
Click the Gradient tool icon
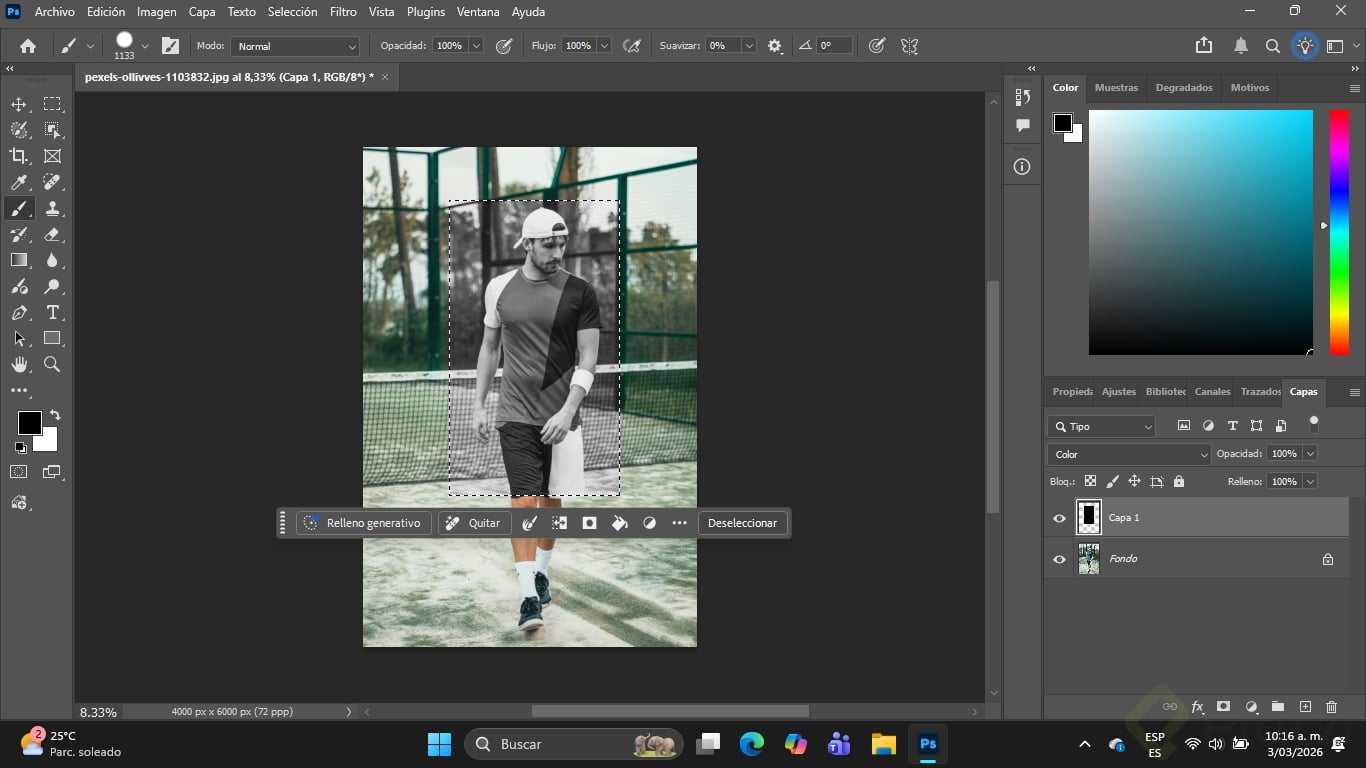(19, 260)
